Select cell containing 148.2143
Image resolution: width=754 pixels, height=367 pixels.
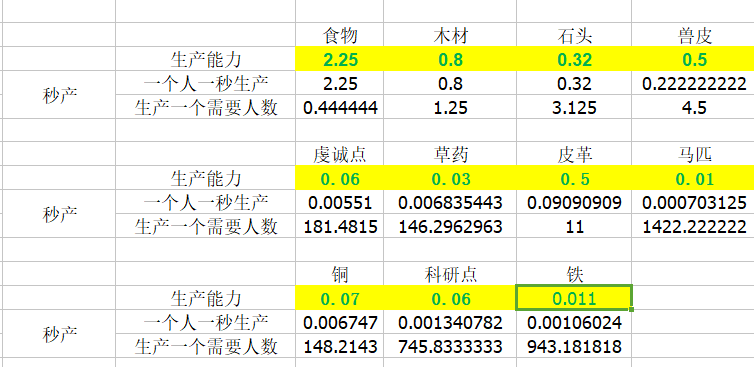tap(339, 346)
